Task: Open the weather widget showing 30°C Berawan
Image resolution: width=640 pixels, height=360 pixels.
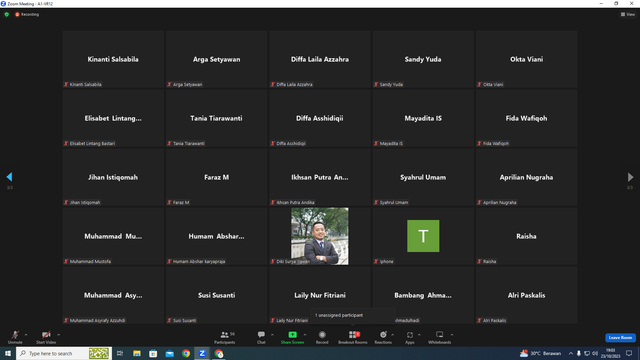Action: pyautogui.click(x=540, y=353)
